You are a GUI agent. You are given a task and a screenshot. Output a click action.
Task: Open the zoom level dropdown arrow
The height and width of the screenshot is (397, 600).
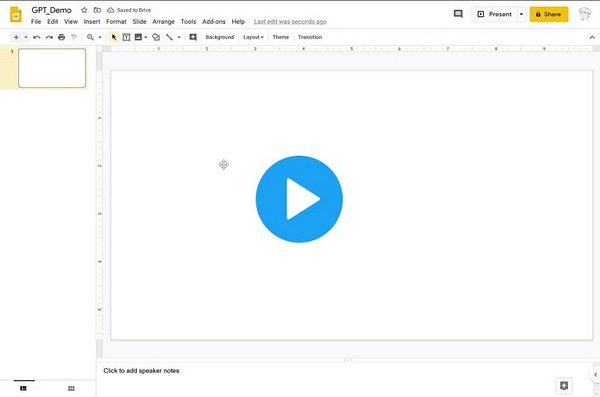tap(100, 37)
